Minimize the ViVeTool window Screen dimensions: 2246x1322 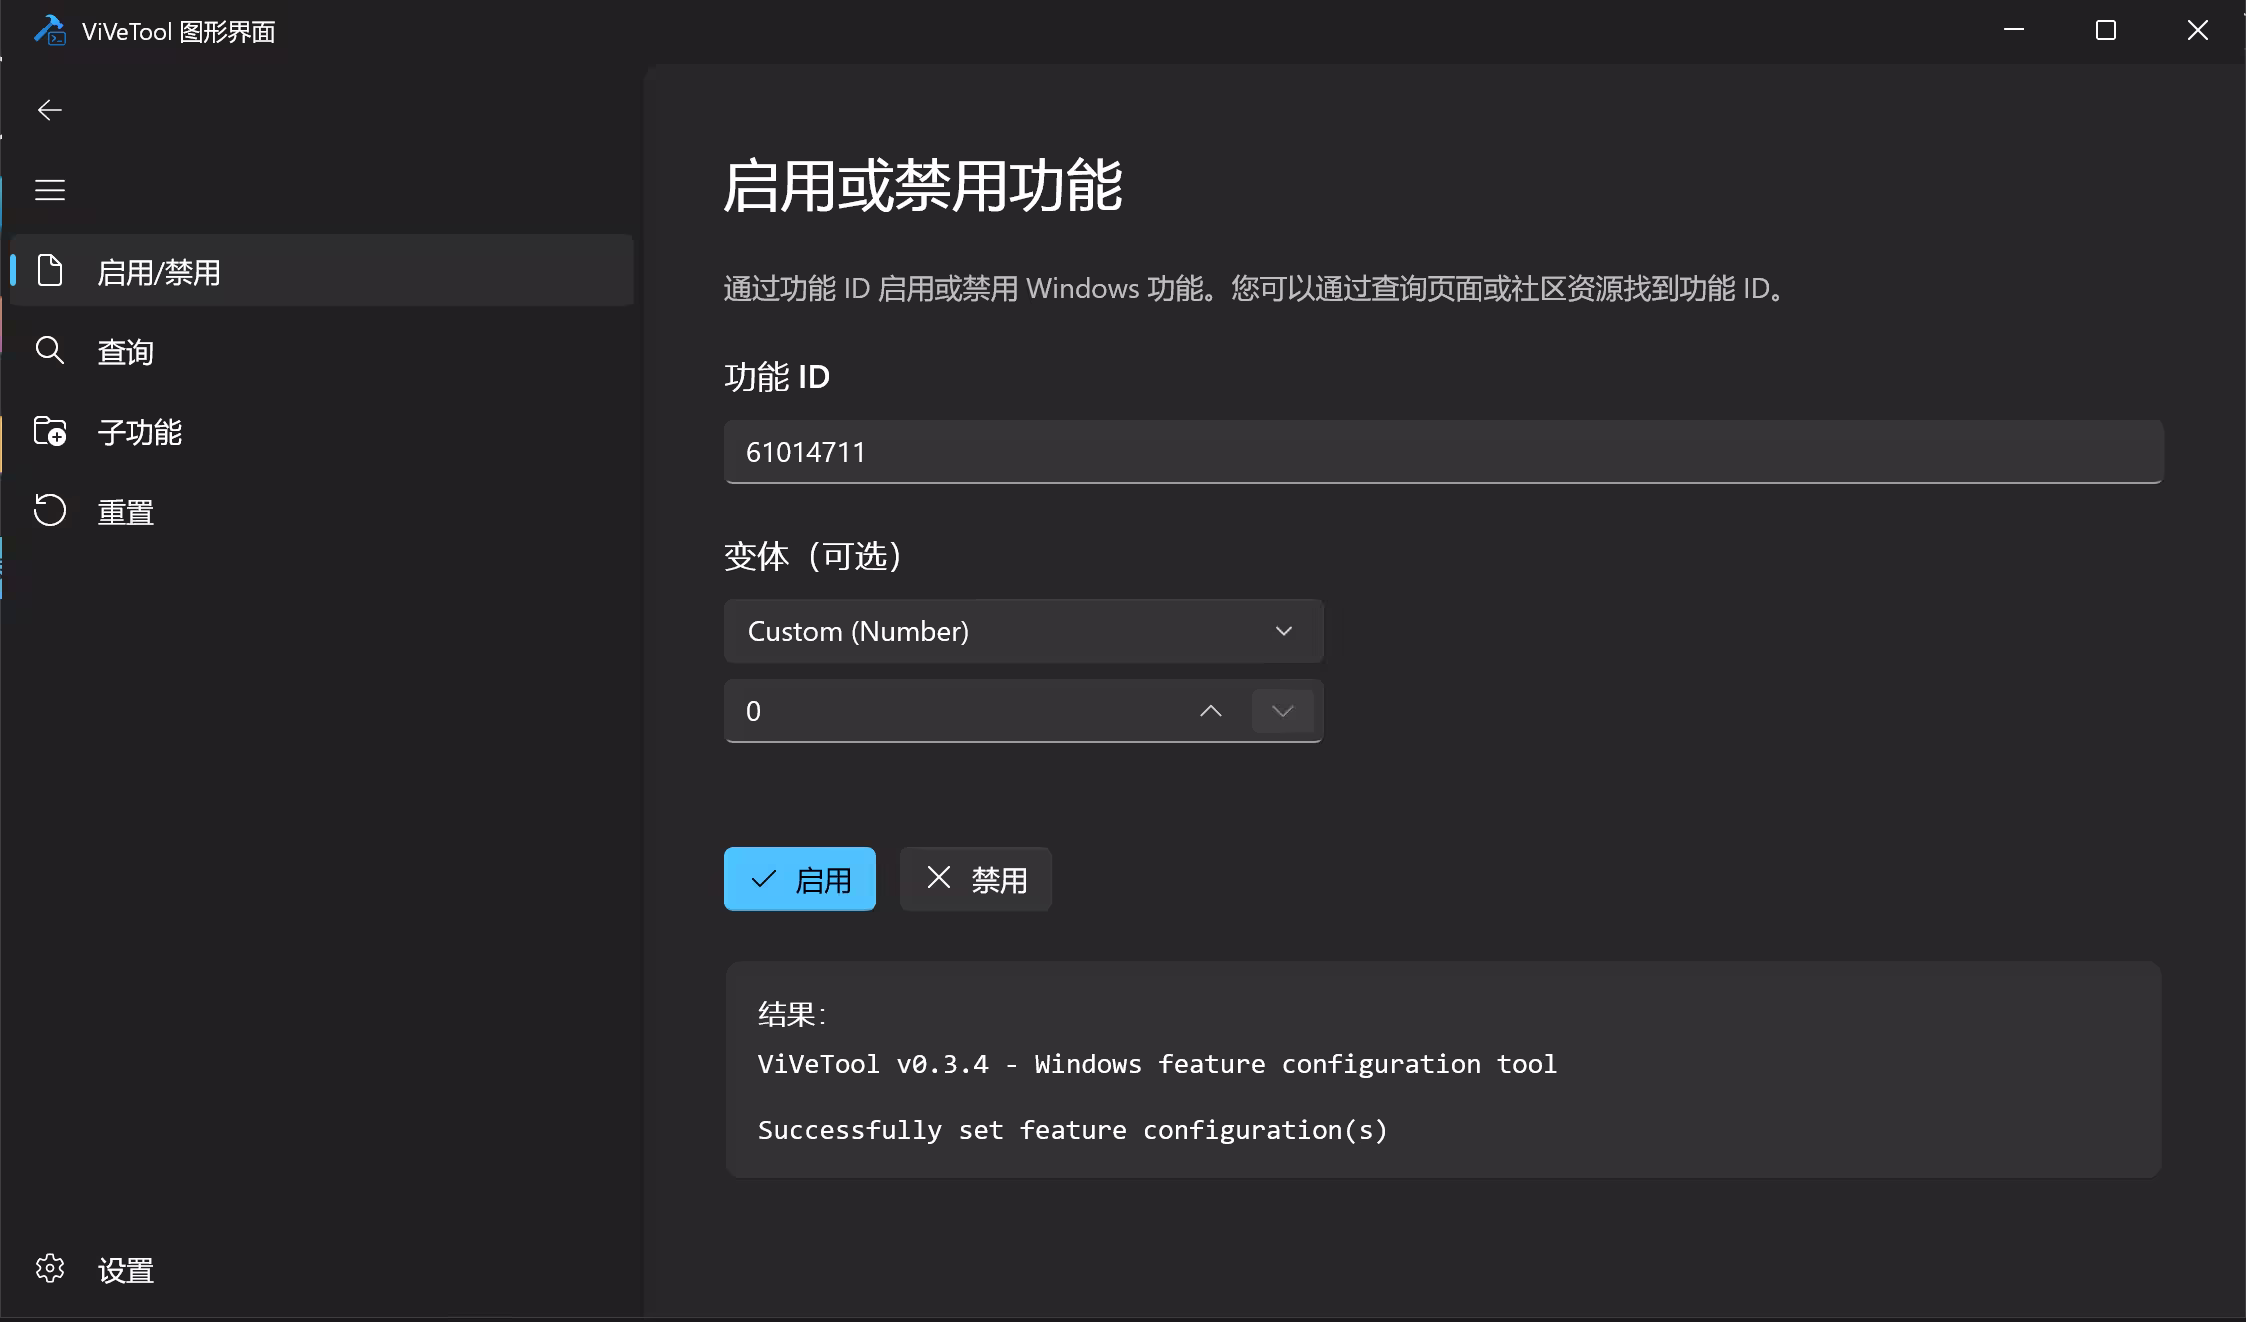point(2014,31)
